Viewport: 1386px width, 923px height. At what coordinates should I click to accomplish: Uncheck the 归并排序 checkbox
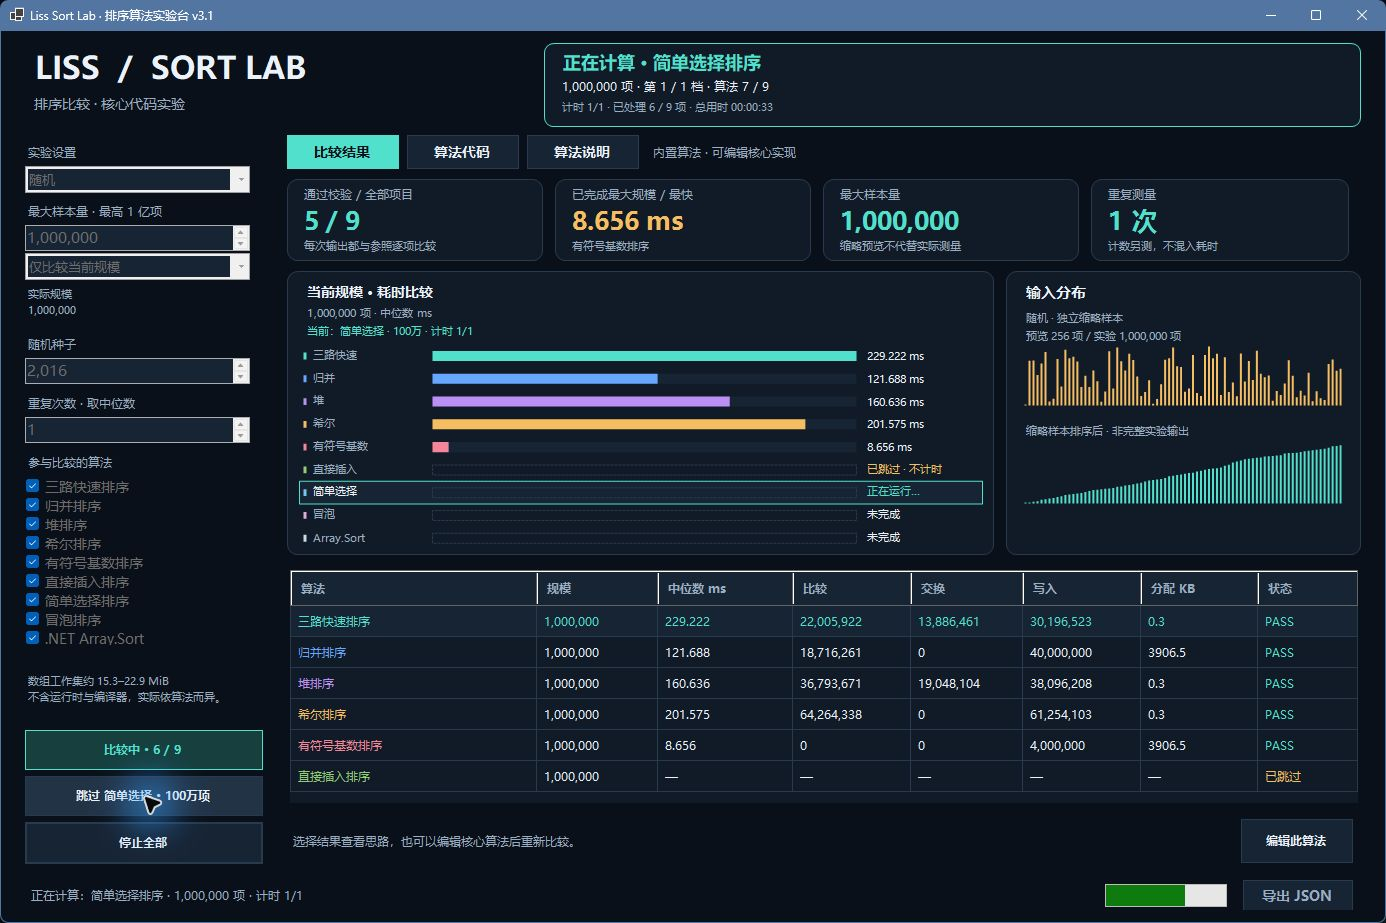pyautogui.click(x=33, y=506)
